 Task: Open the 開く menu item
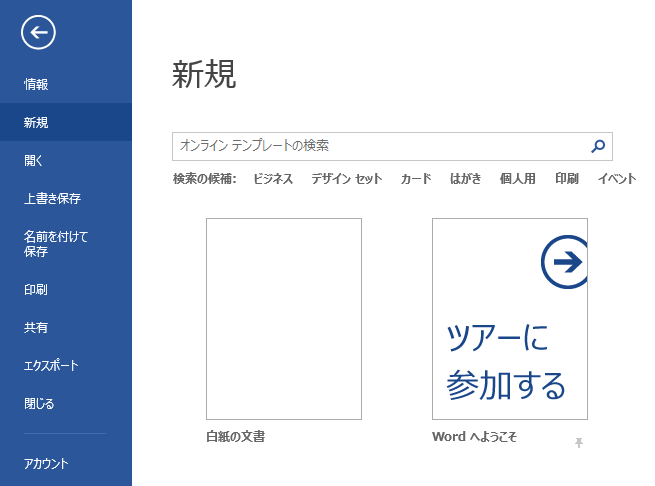click(34, 160)
